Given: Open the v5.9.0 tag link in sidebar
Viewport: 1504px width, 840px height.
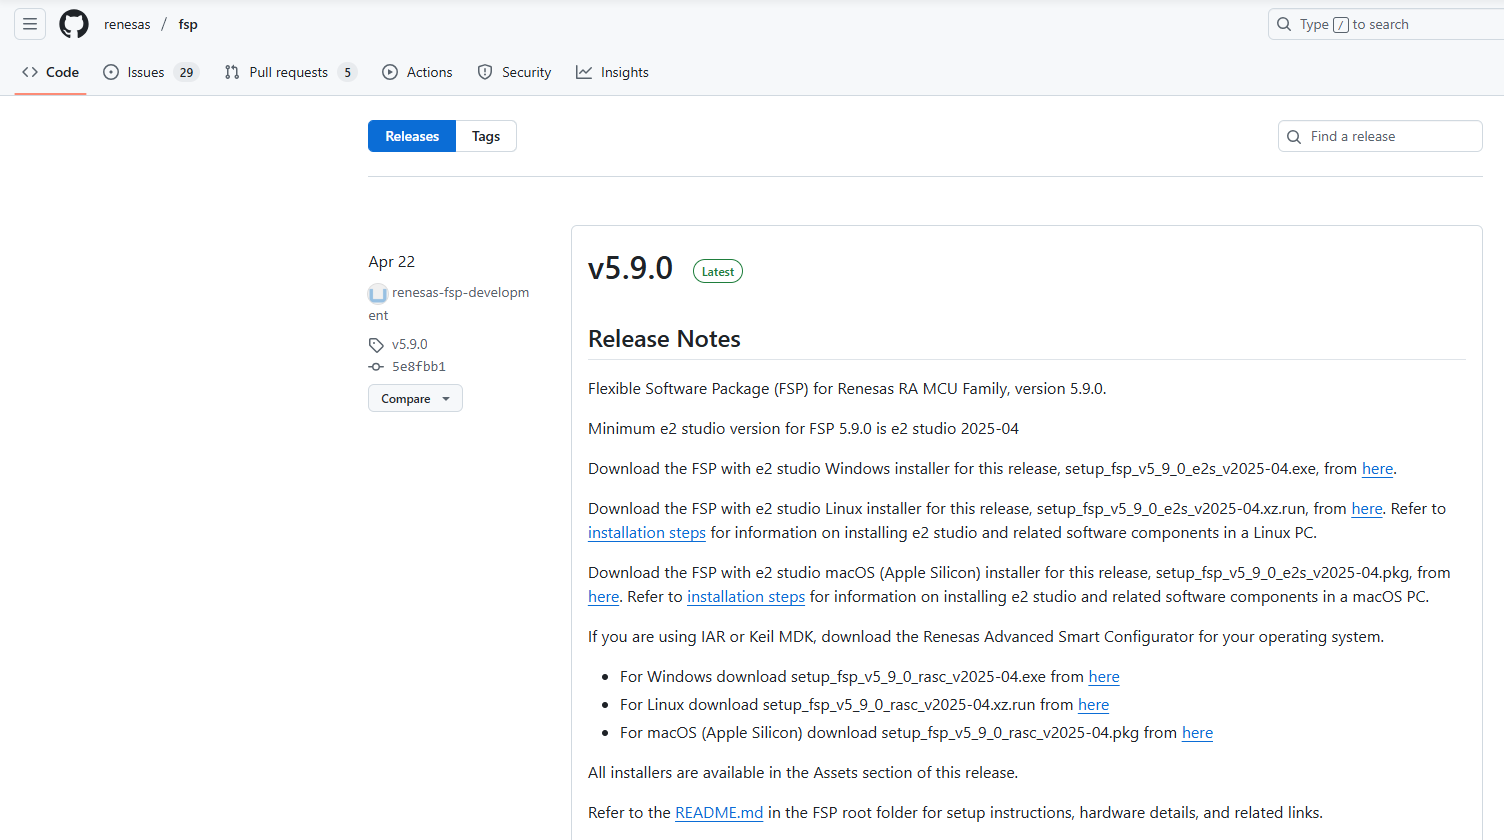Looking at the screenshot, I should click(409, 344).
